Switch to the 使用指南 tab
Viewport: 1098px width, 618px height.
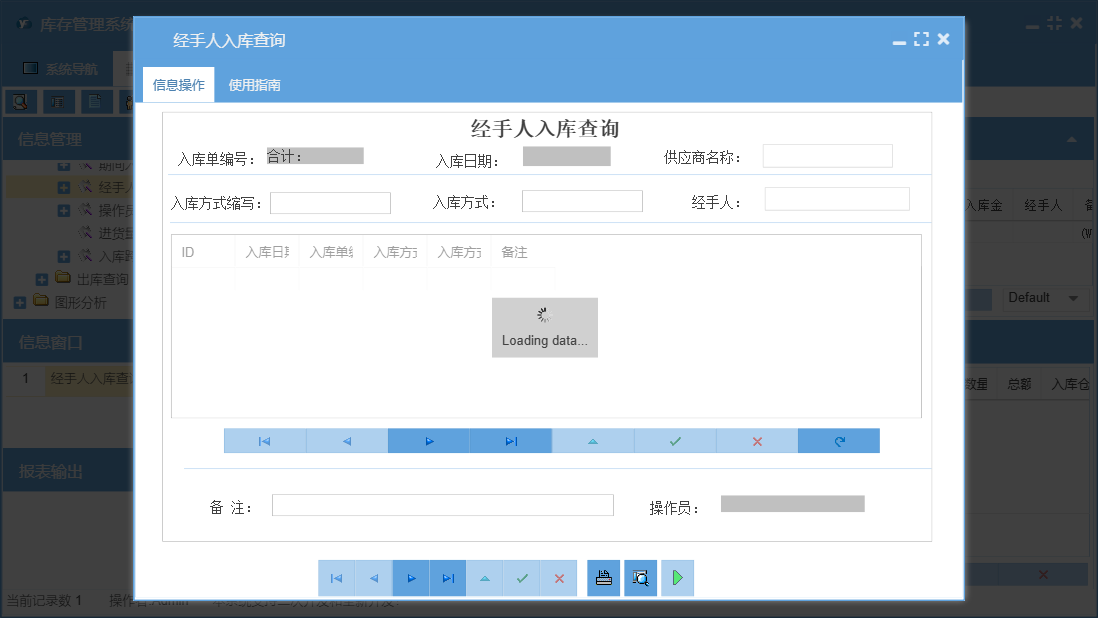pyautogui.click(x=254, y=84)
